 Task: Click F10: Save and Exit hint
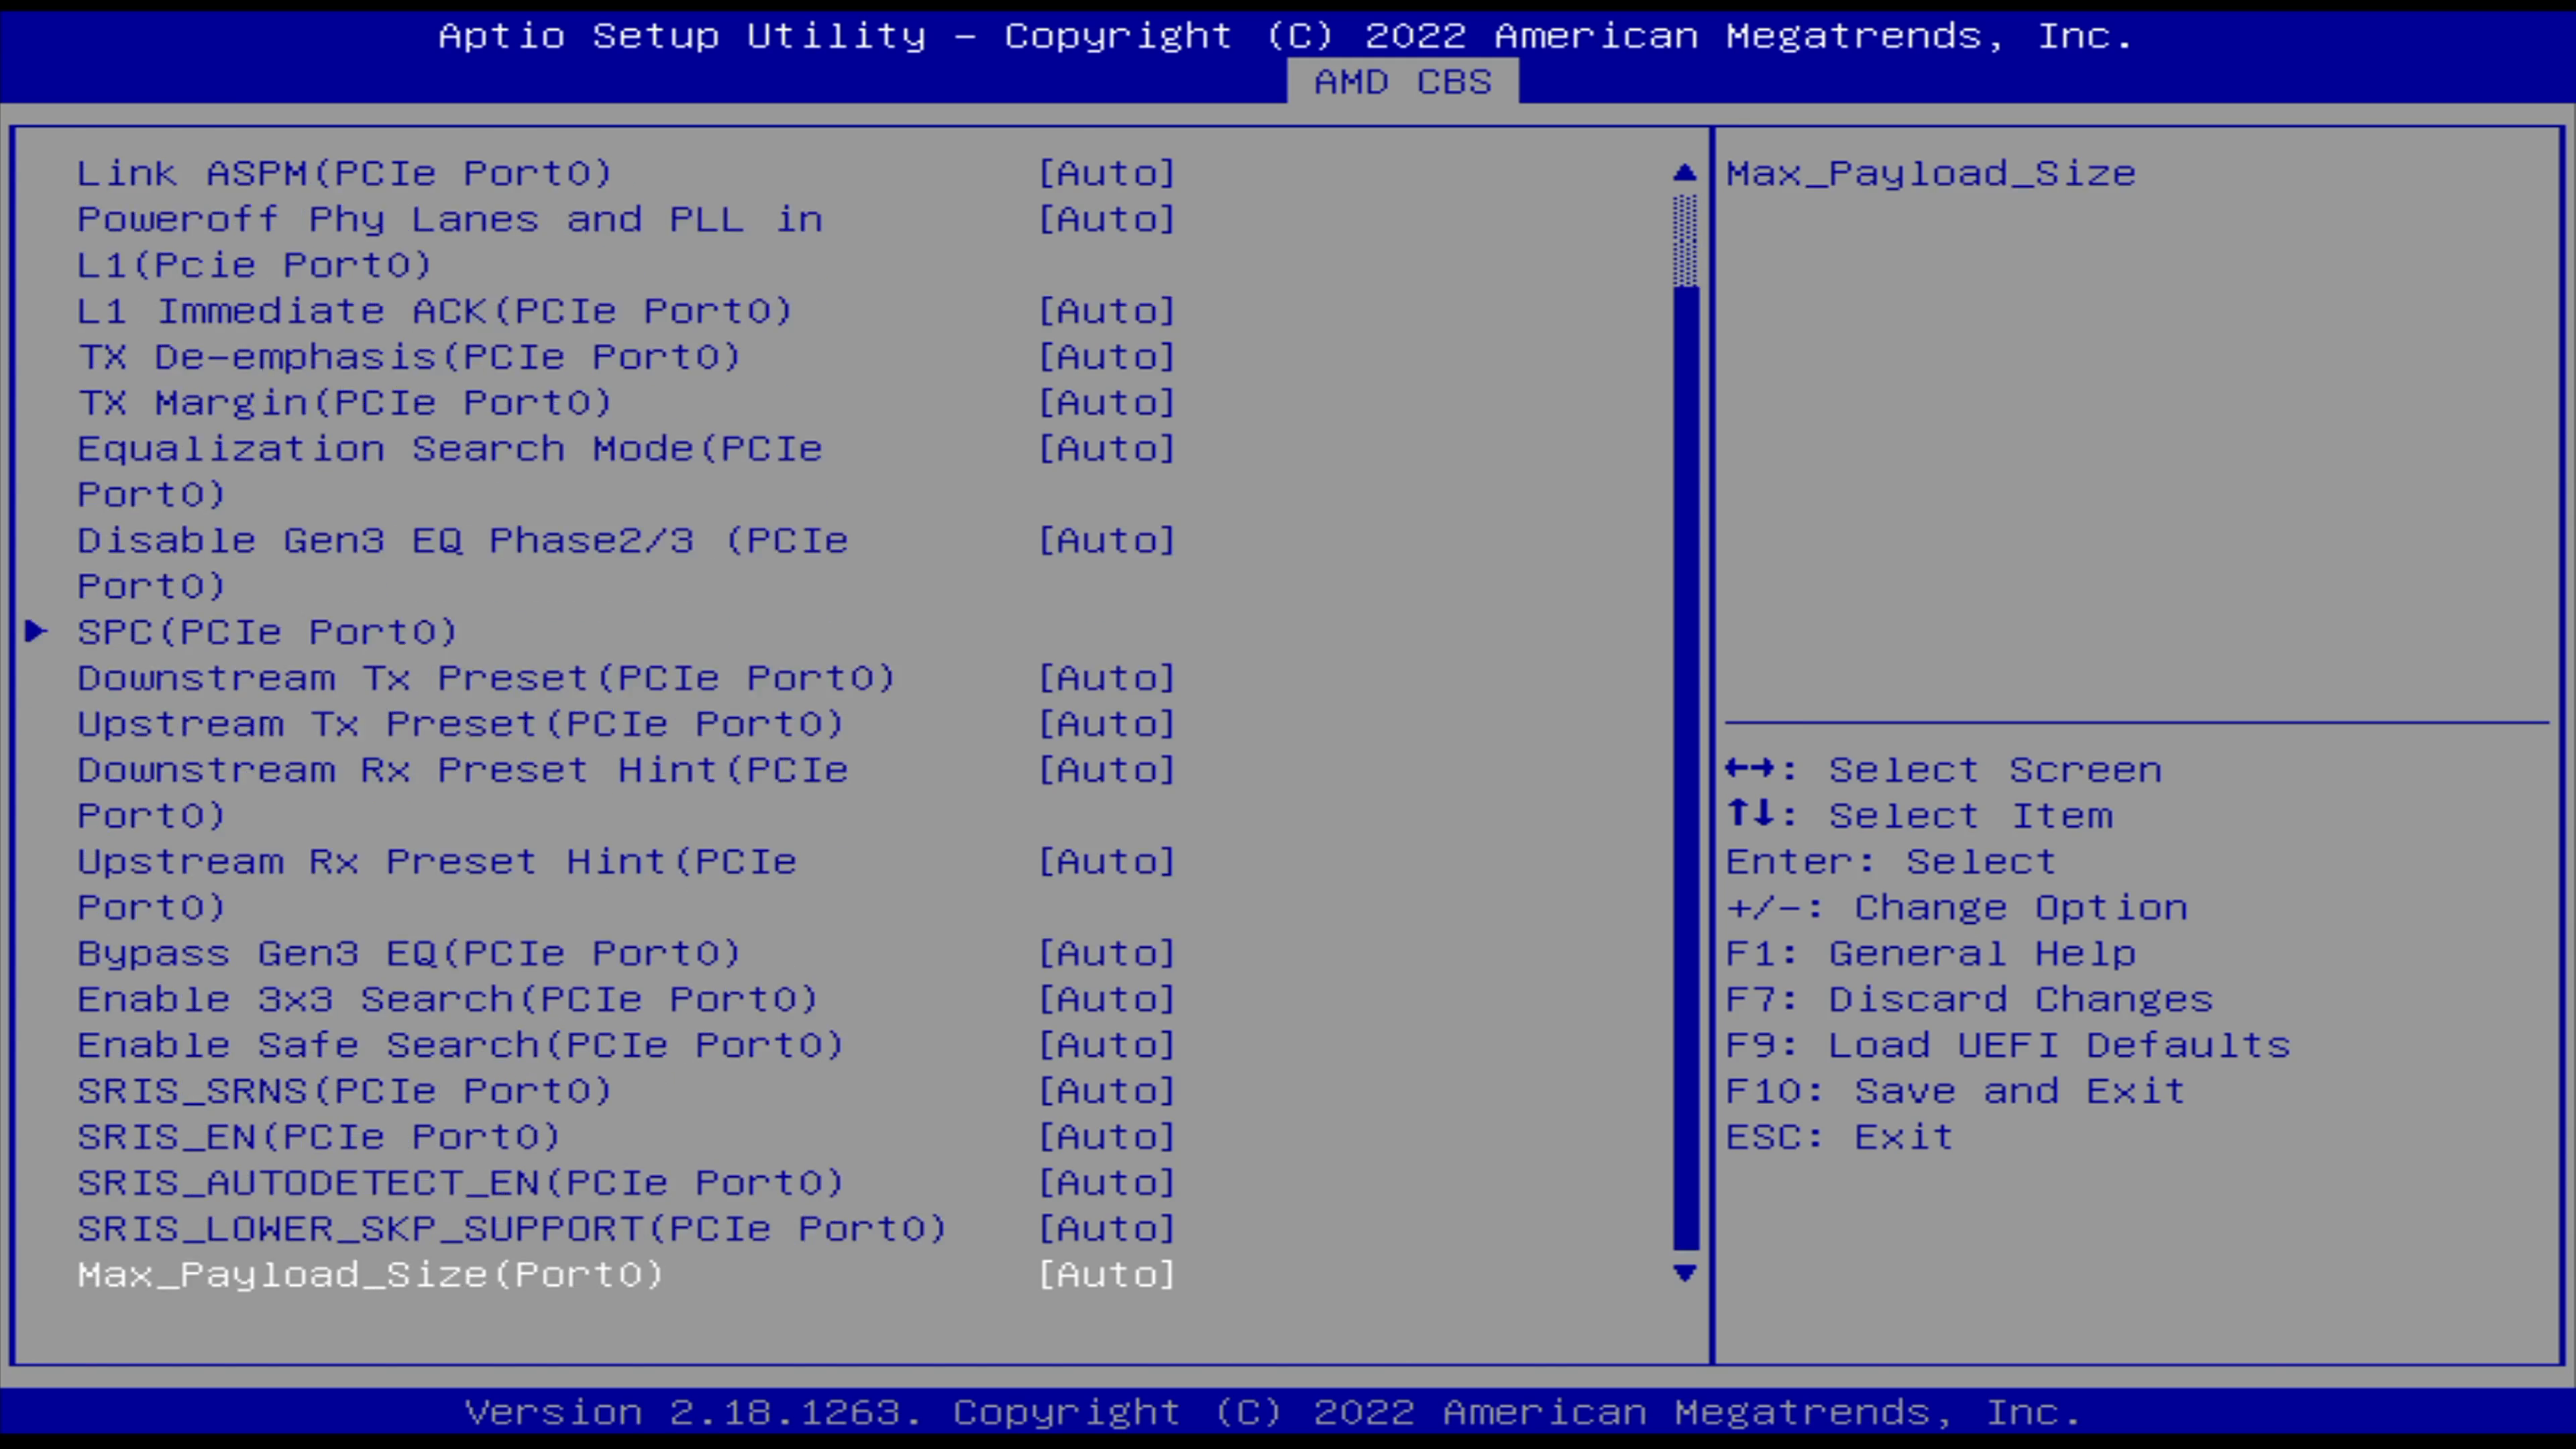(1956, 1091)
